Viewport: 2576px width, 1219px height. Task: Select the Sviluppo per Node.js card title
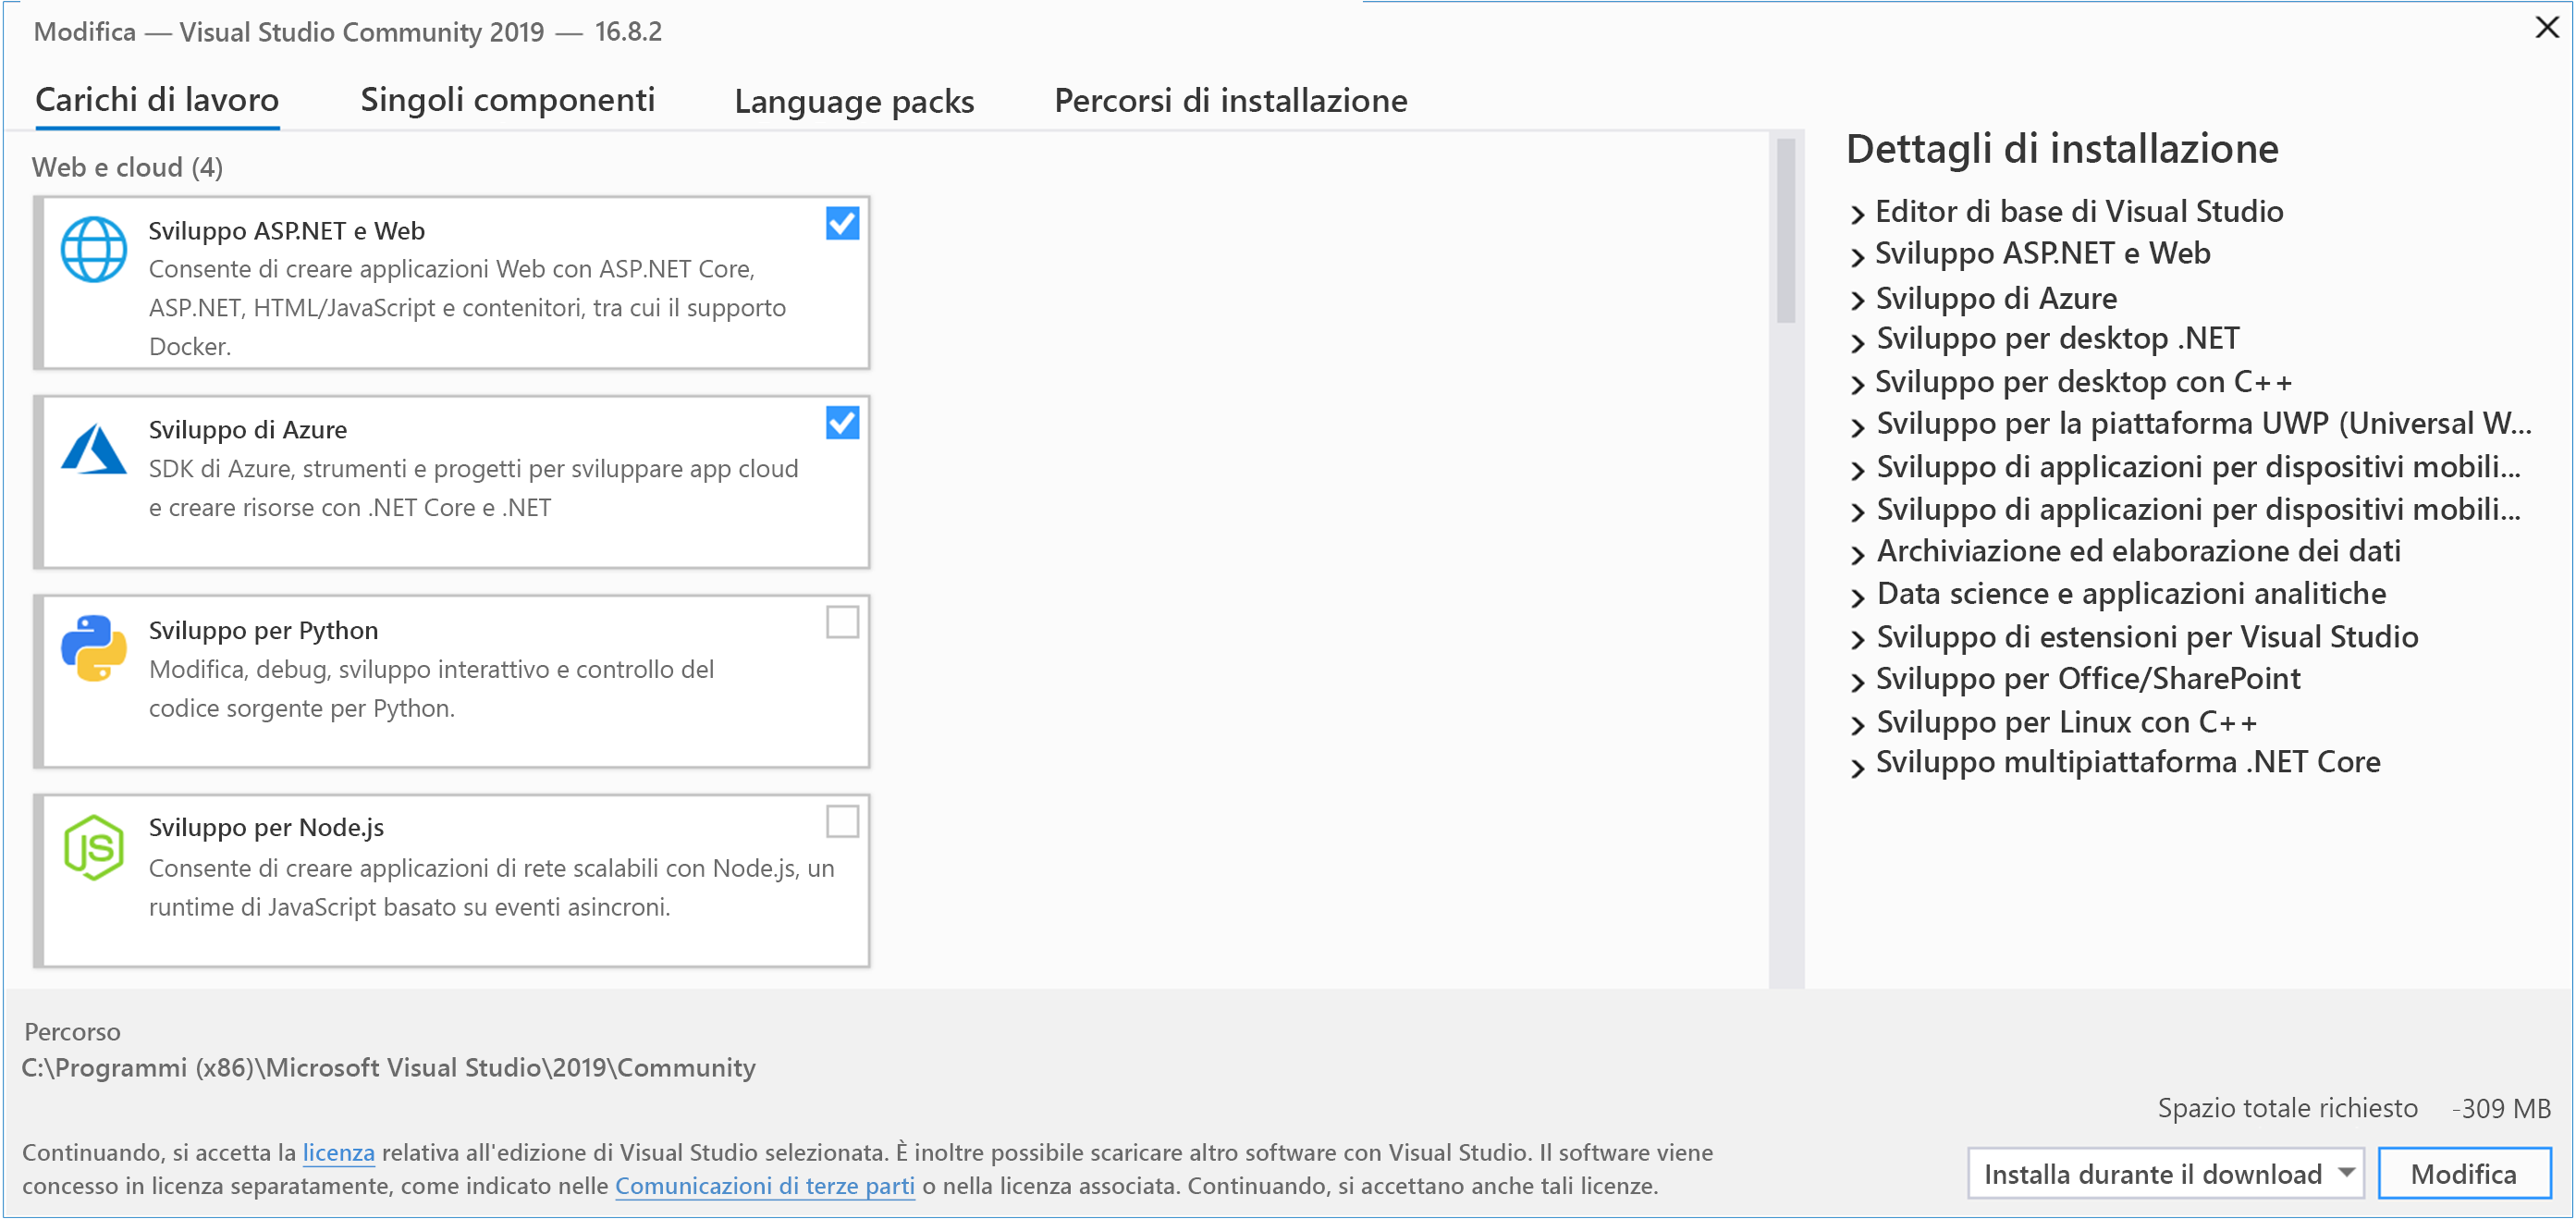click(x=266, y=827)
